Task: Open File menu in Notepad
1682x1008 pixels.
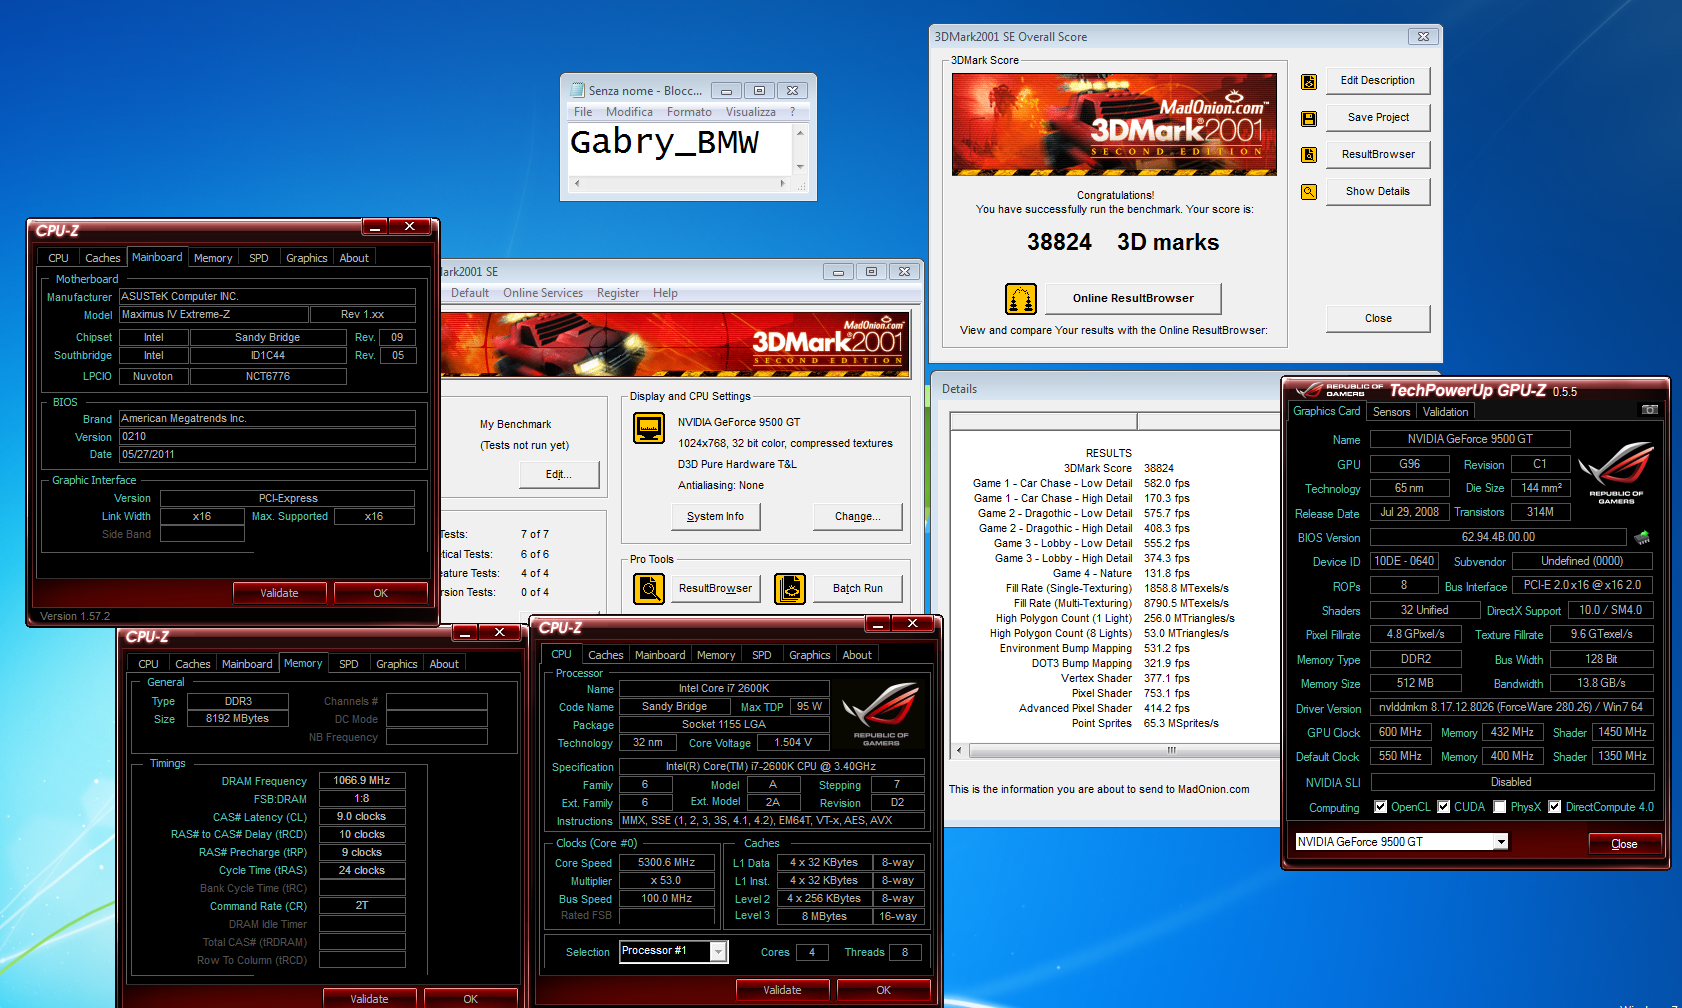Action: [x=583, y=112]
